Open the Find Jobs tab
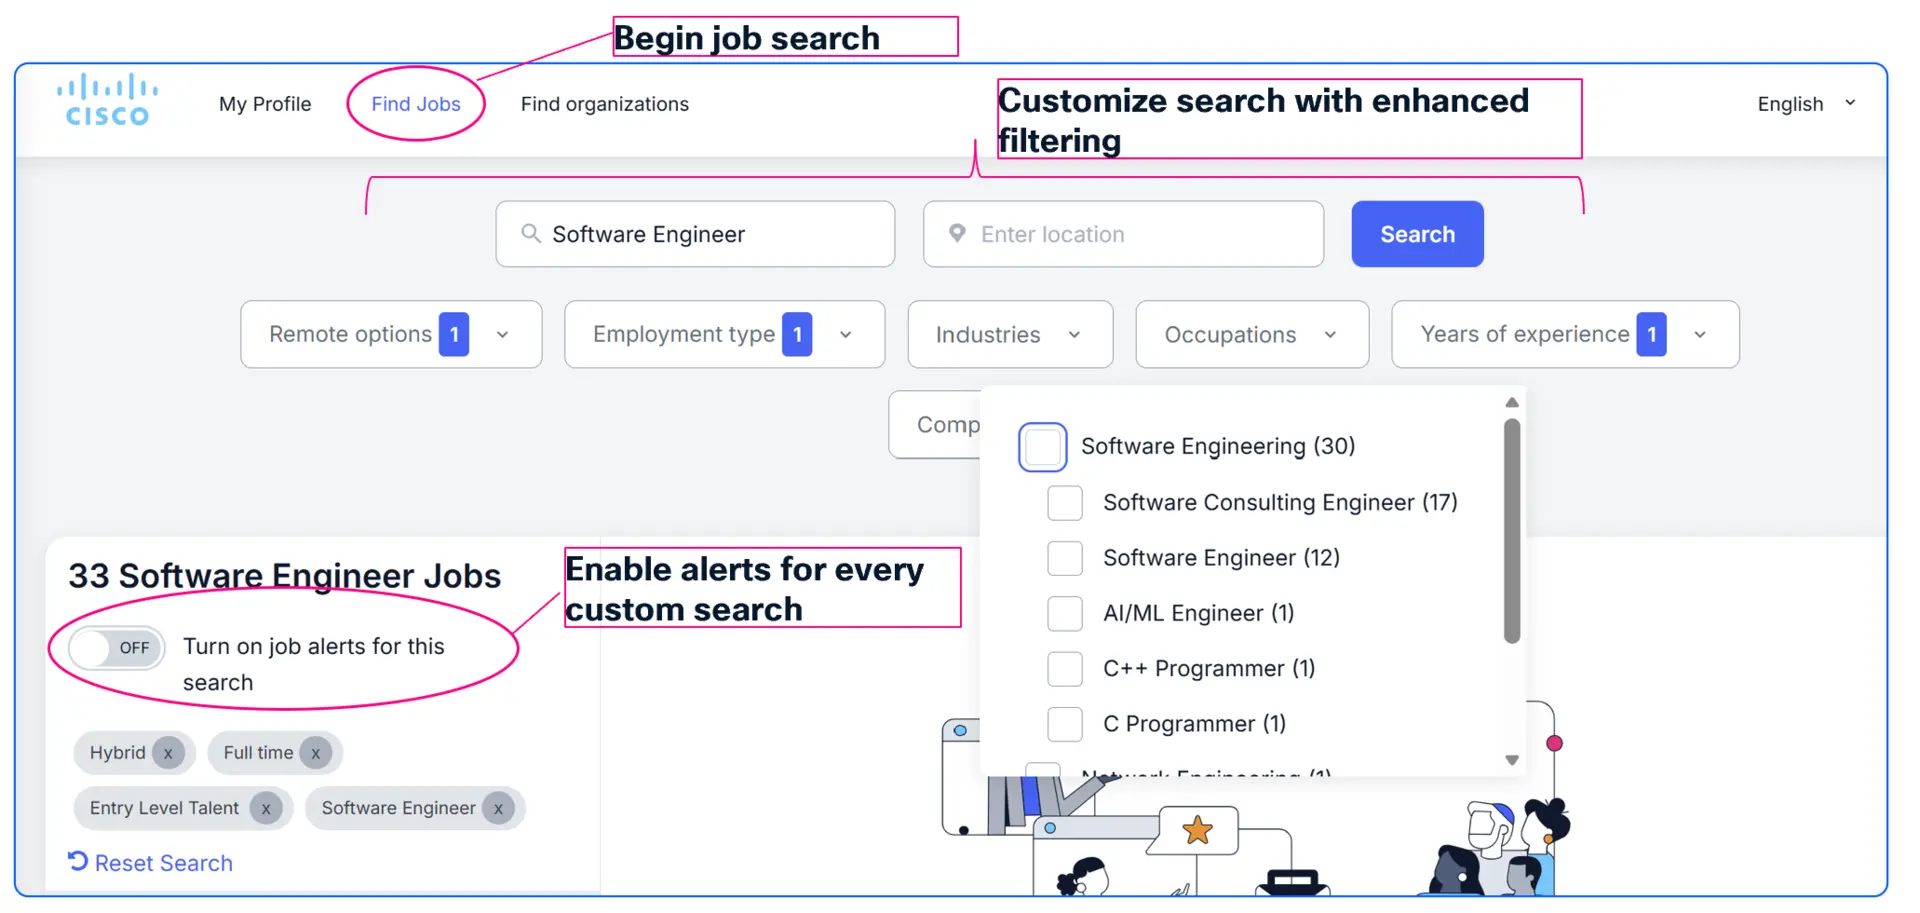Image resolution: width=1920 pixels, height=913 pixels. [x=416, y=104]
